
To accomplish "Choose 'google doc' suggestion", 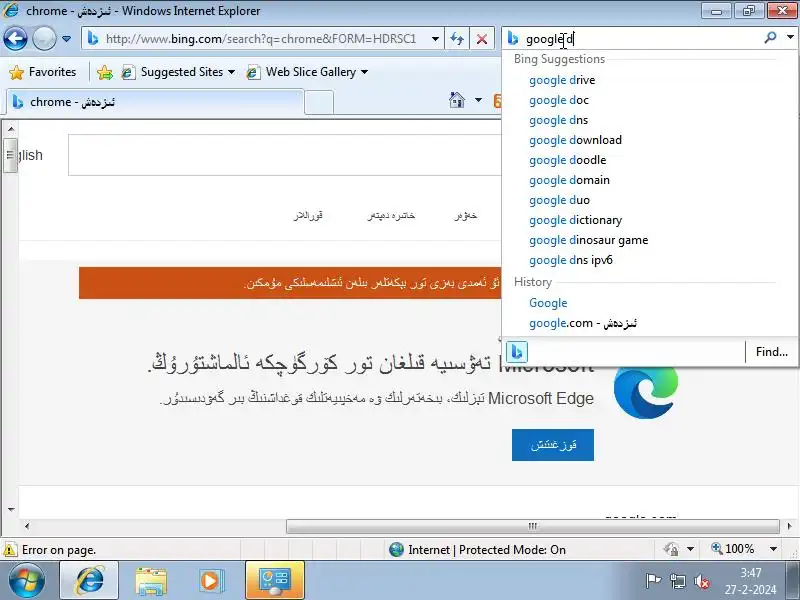I will tap(559, 100).
